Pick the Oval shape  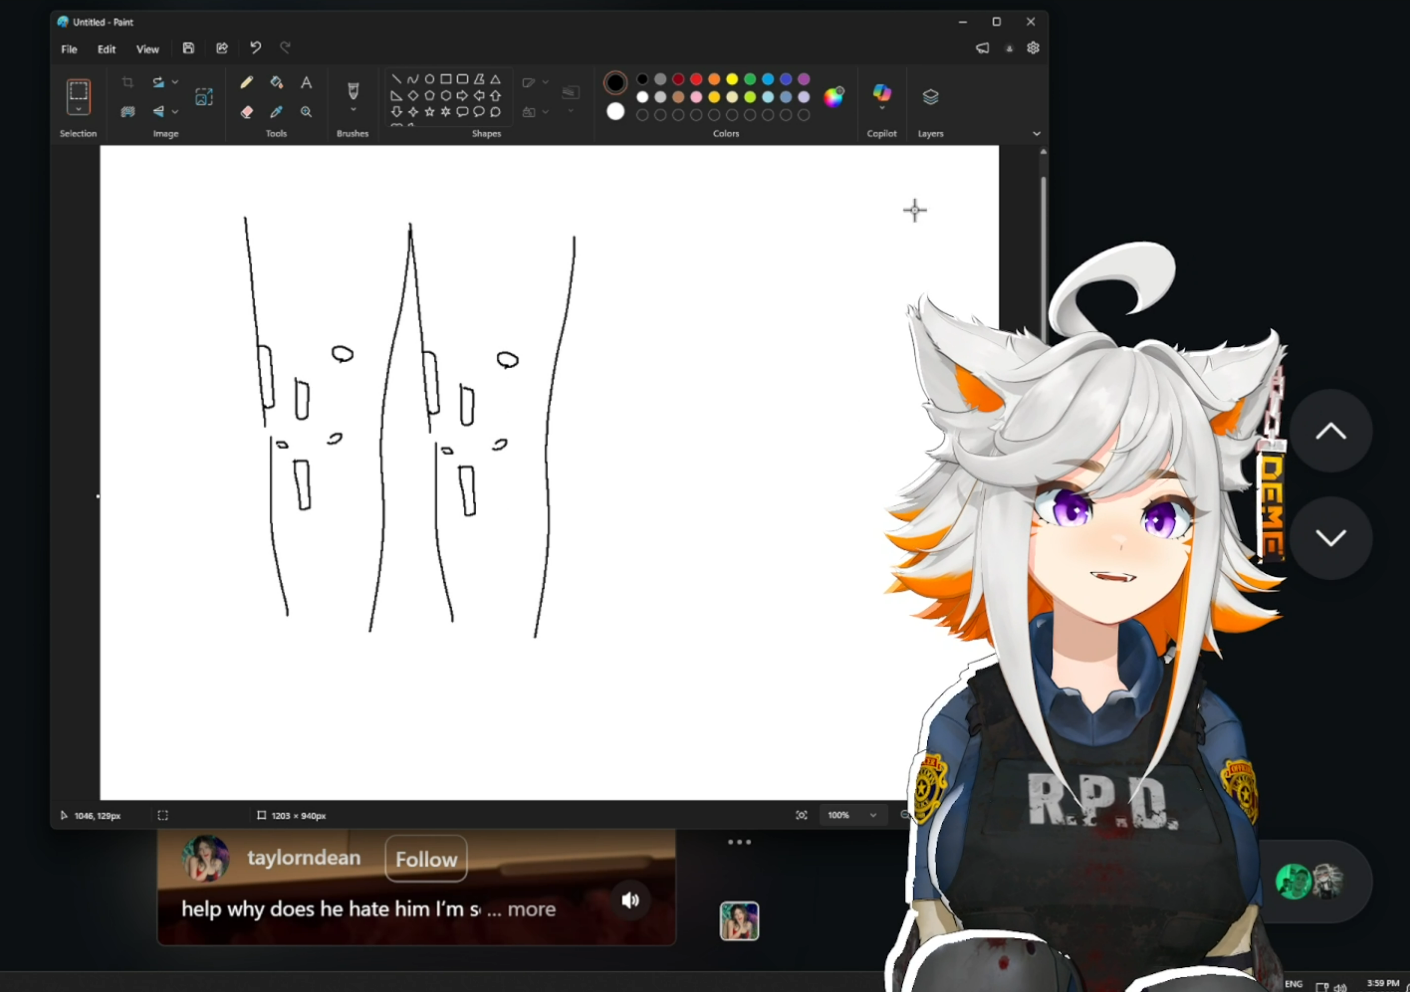[x=429, y=79]
